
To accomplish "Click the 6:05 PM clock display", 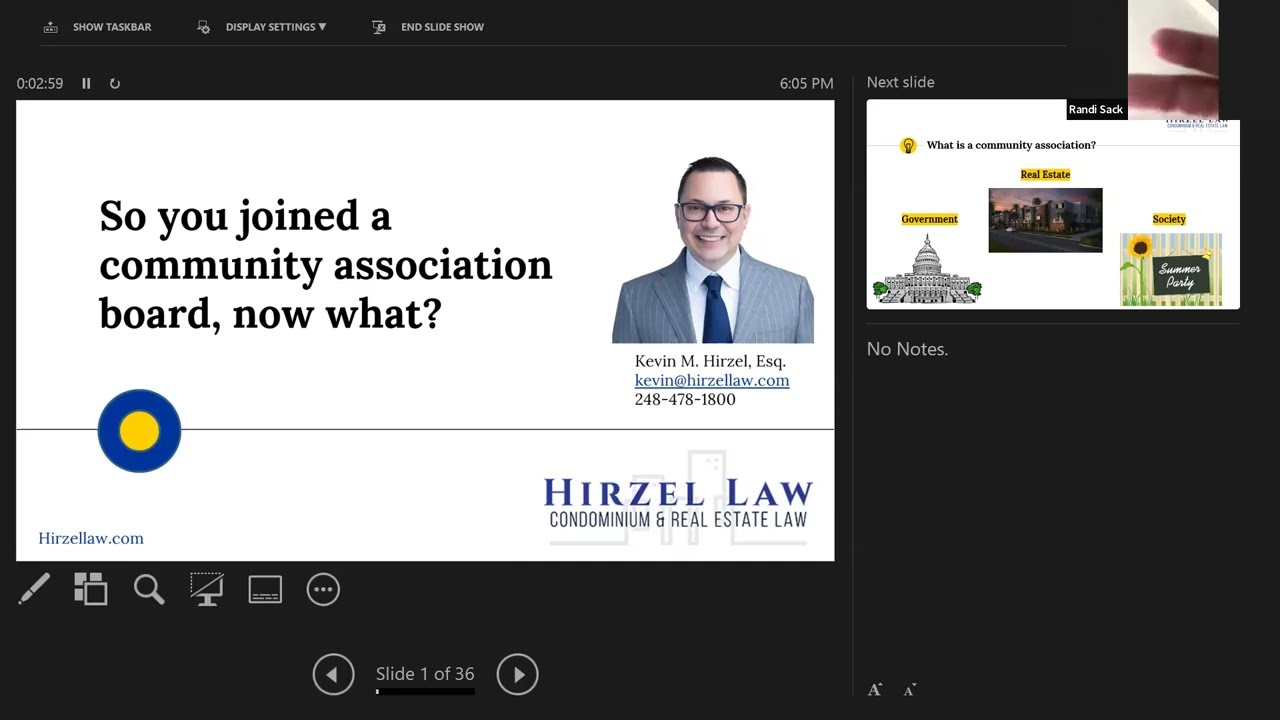I will (806, 84).
